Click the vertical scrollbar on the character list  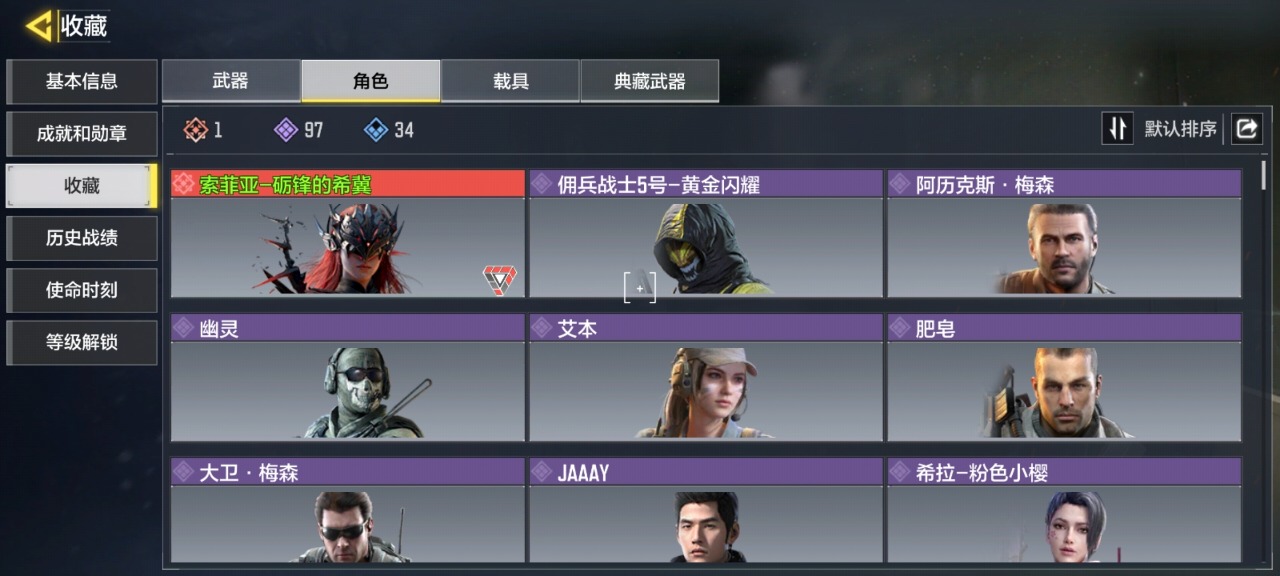(1264, 175)
